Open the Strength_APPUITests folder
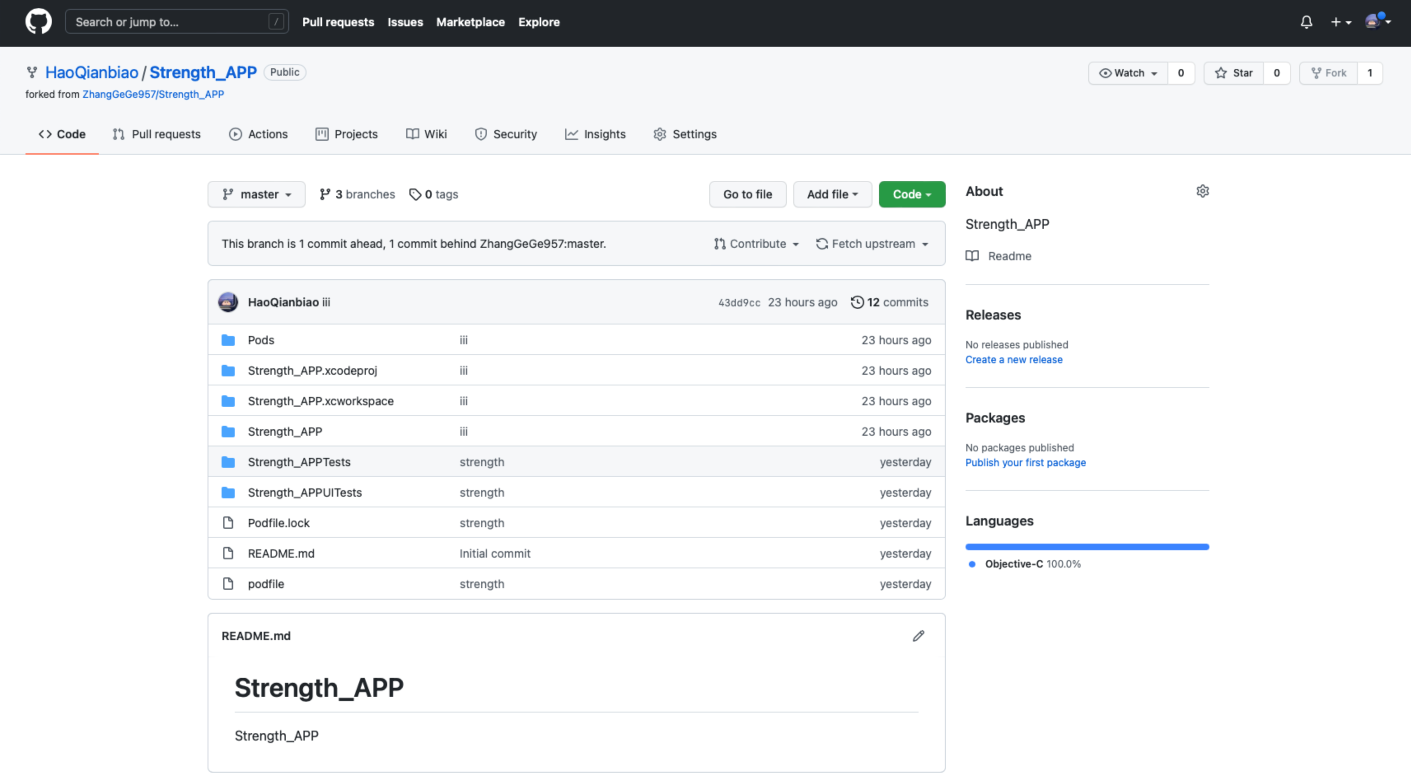1411x782 pixels. (305, 493)
